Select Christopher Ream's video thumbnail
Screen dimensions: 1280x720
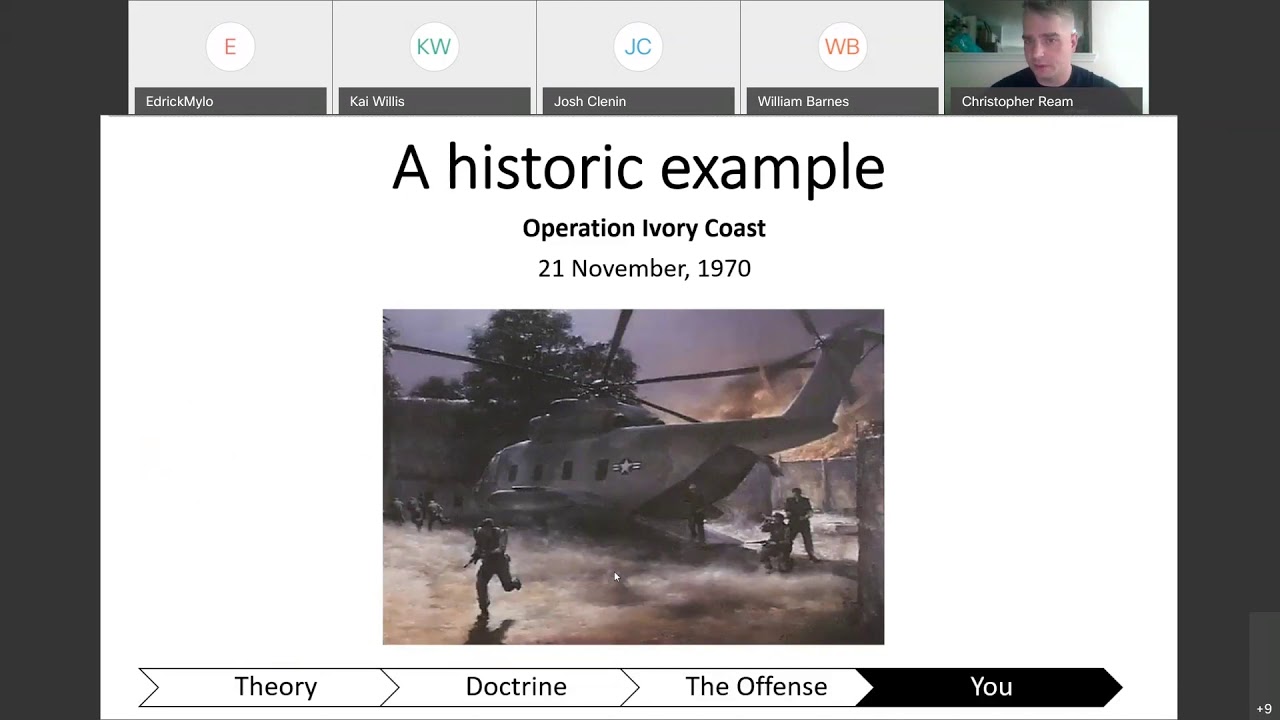tap(1046, 57)
